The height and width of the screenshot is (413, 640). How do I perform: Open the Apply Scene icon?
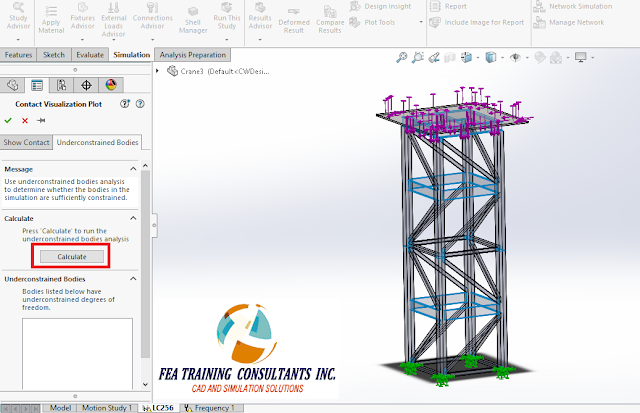pos(556,57)
